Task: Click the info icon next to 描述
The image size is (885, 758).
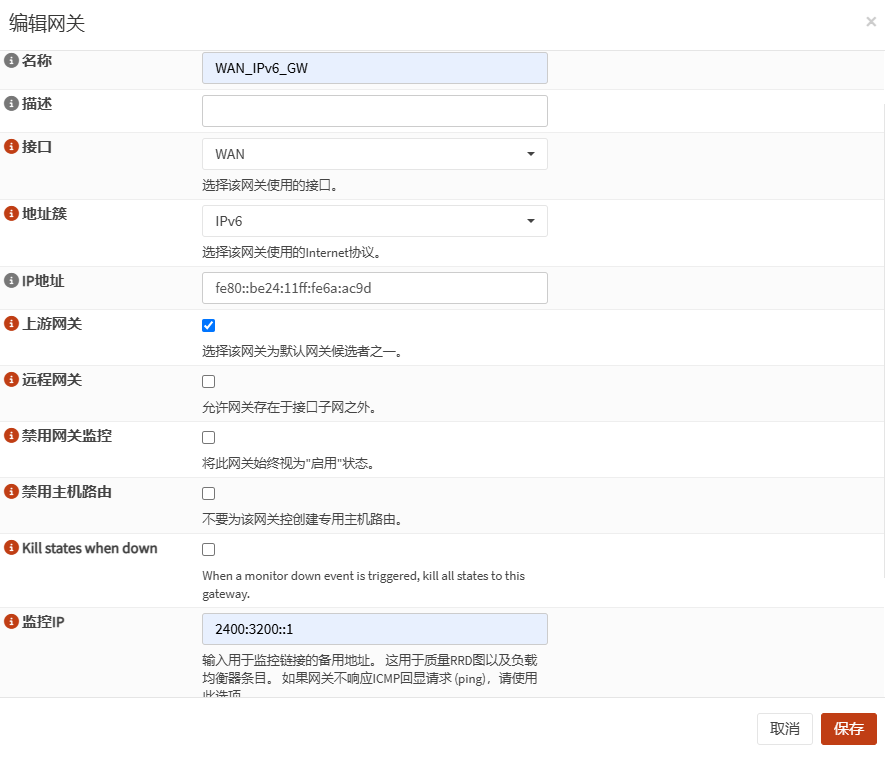Action: (12, 104)
